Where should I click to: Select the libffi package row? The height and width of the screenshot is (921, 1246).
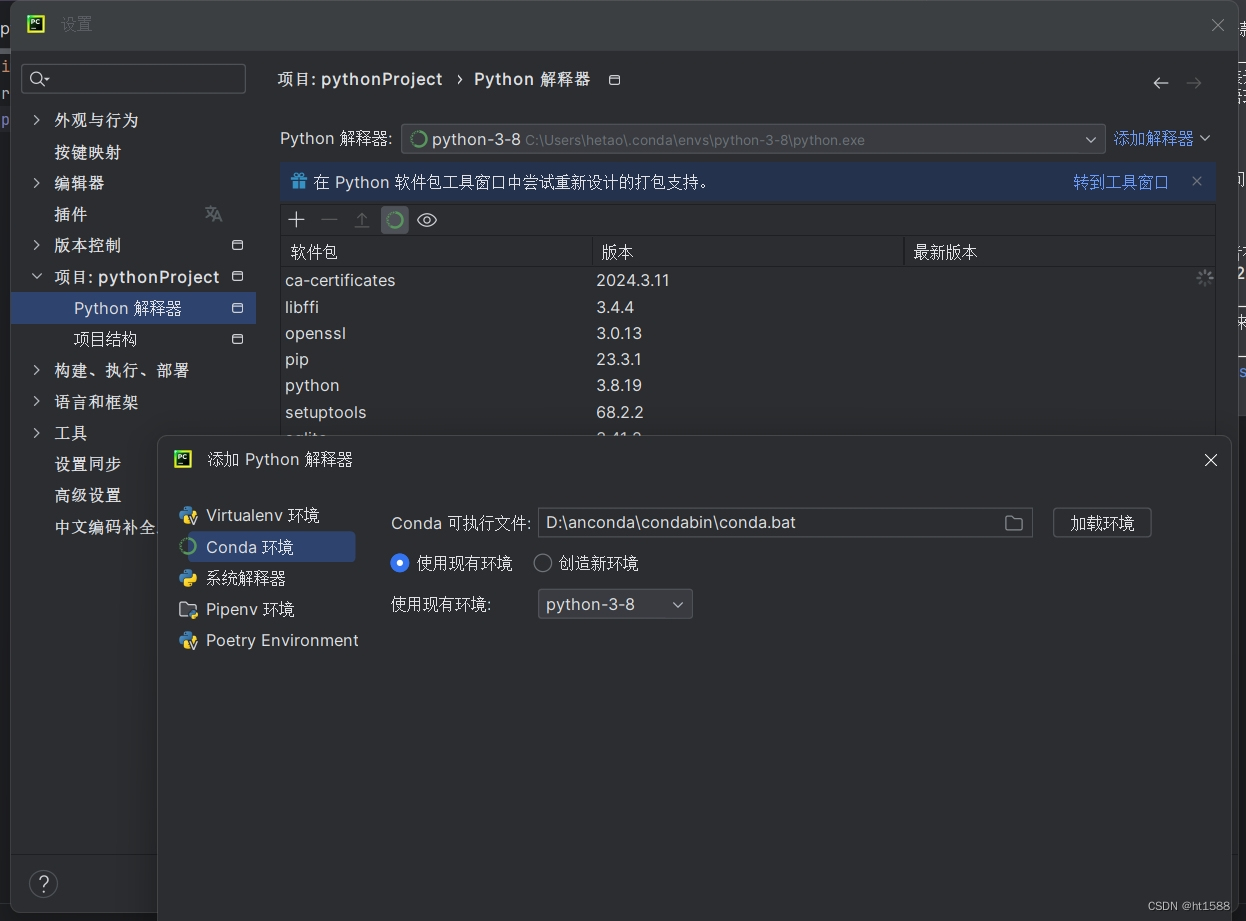point(748,307)
